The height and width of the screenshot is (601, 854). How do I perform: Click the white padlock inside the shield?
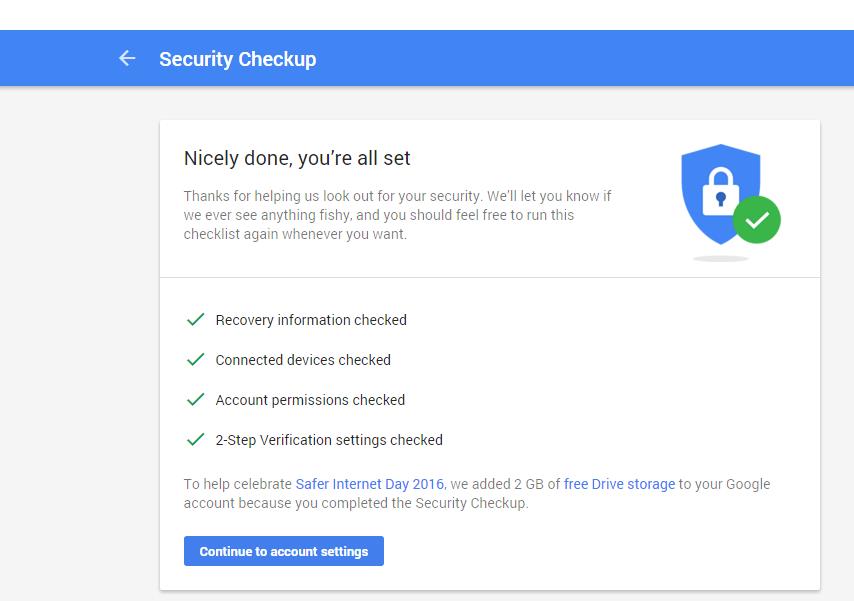coord(721,191)
